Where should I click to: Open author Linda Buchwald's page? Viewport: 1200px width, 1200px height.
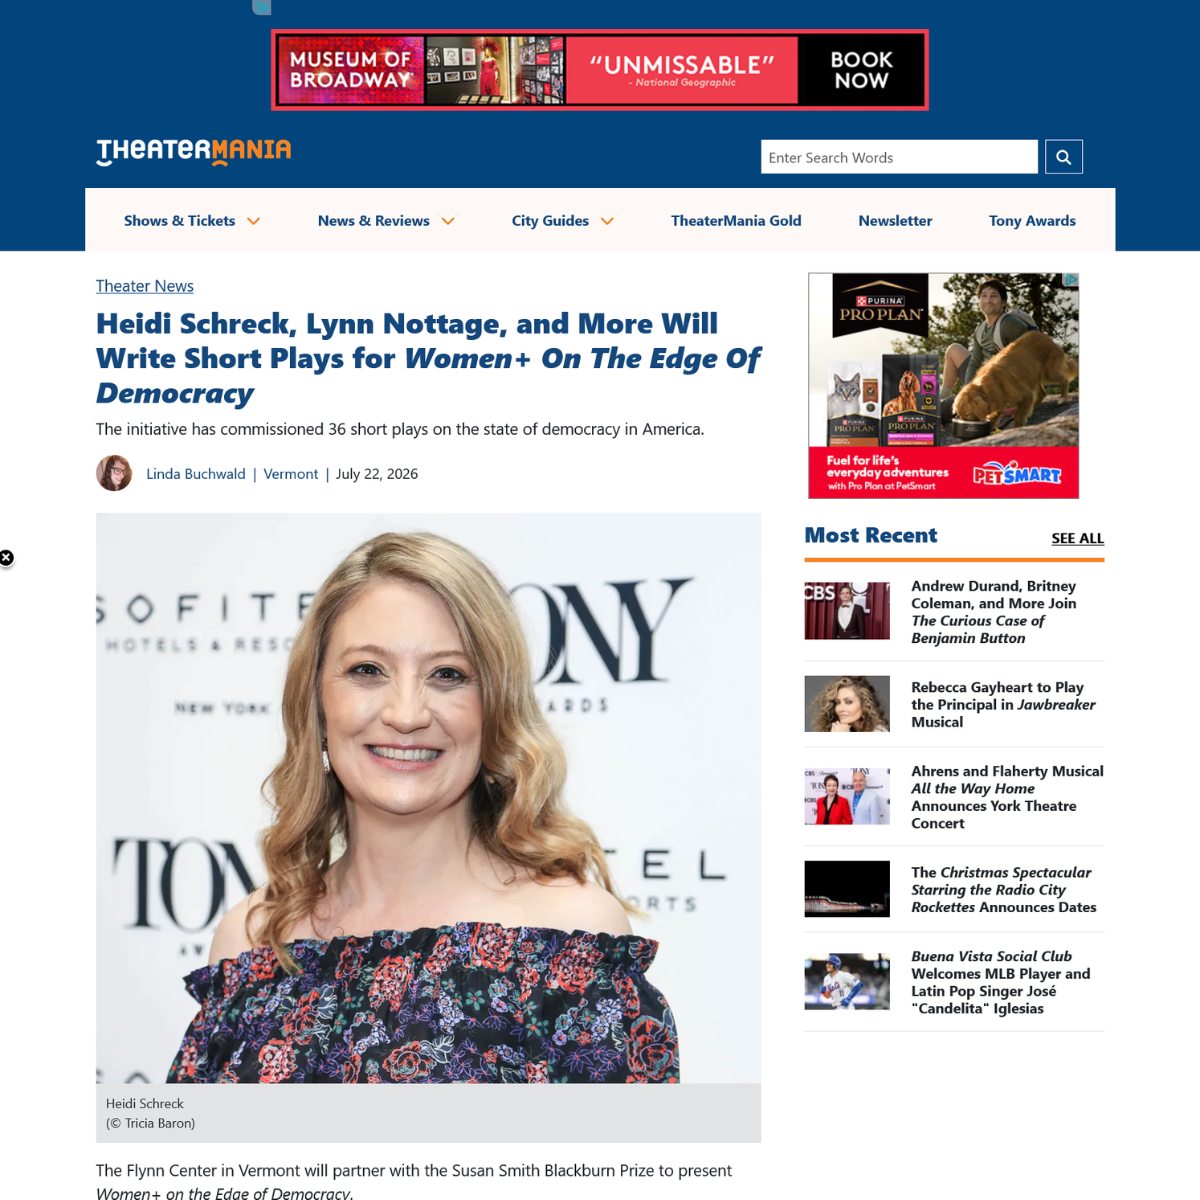[196, 474]
